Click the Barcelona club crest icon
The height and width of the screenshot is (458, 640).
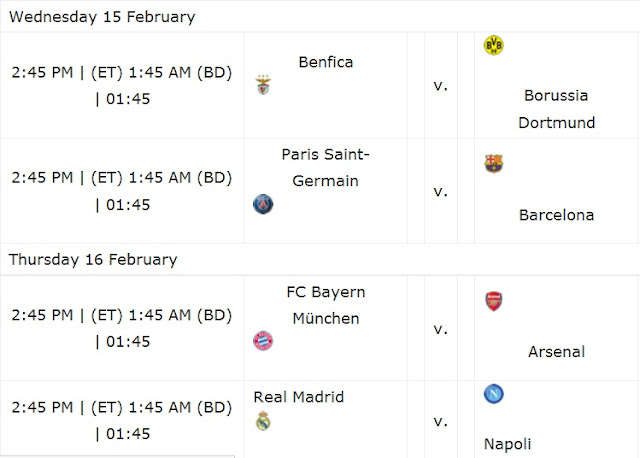pyautogui.click(x=493, y=163)
